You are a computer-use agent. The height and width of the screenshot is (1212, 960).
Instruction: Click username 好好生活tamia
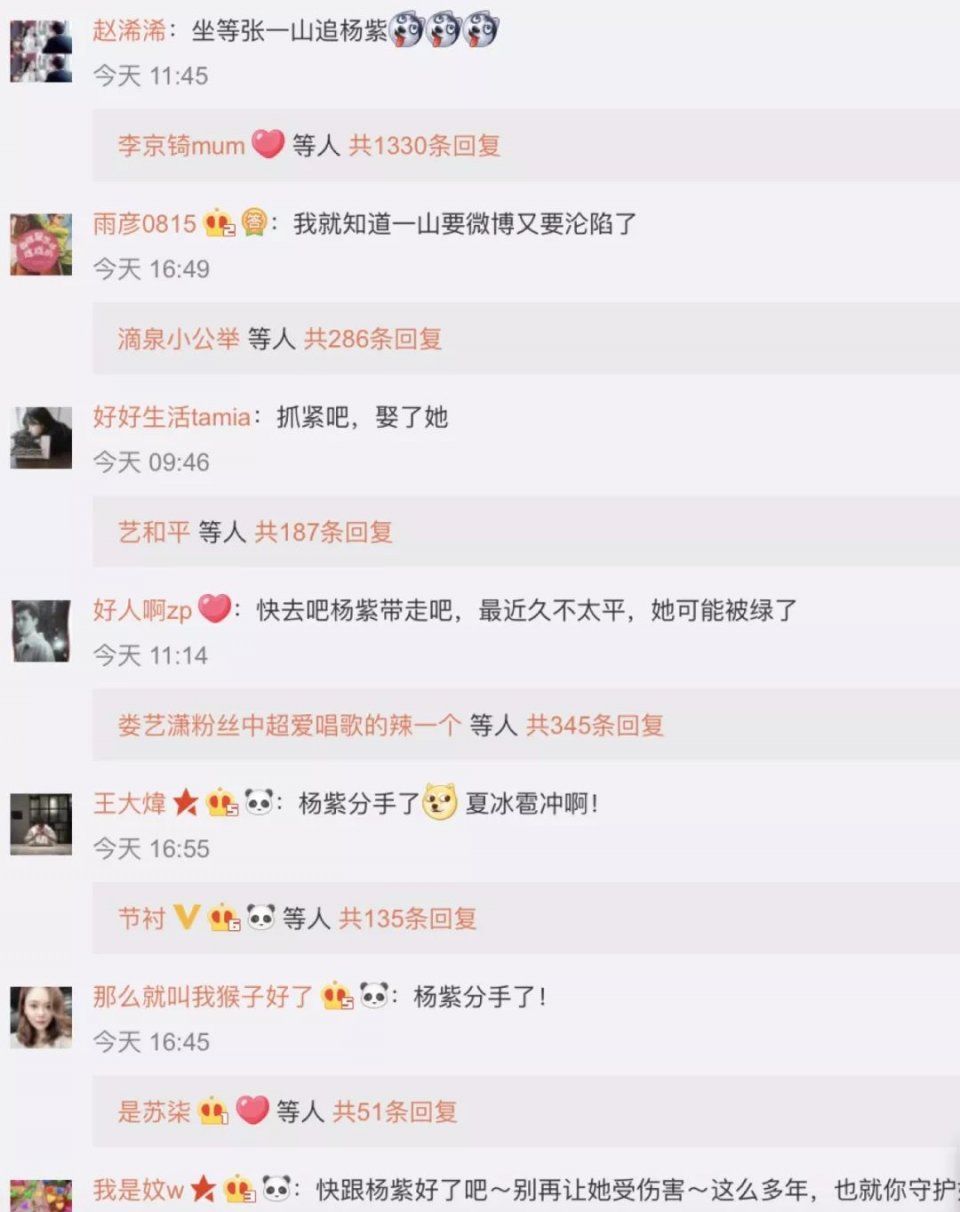coord(172,417)
